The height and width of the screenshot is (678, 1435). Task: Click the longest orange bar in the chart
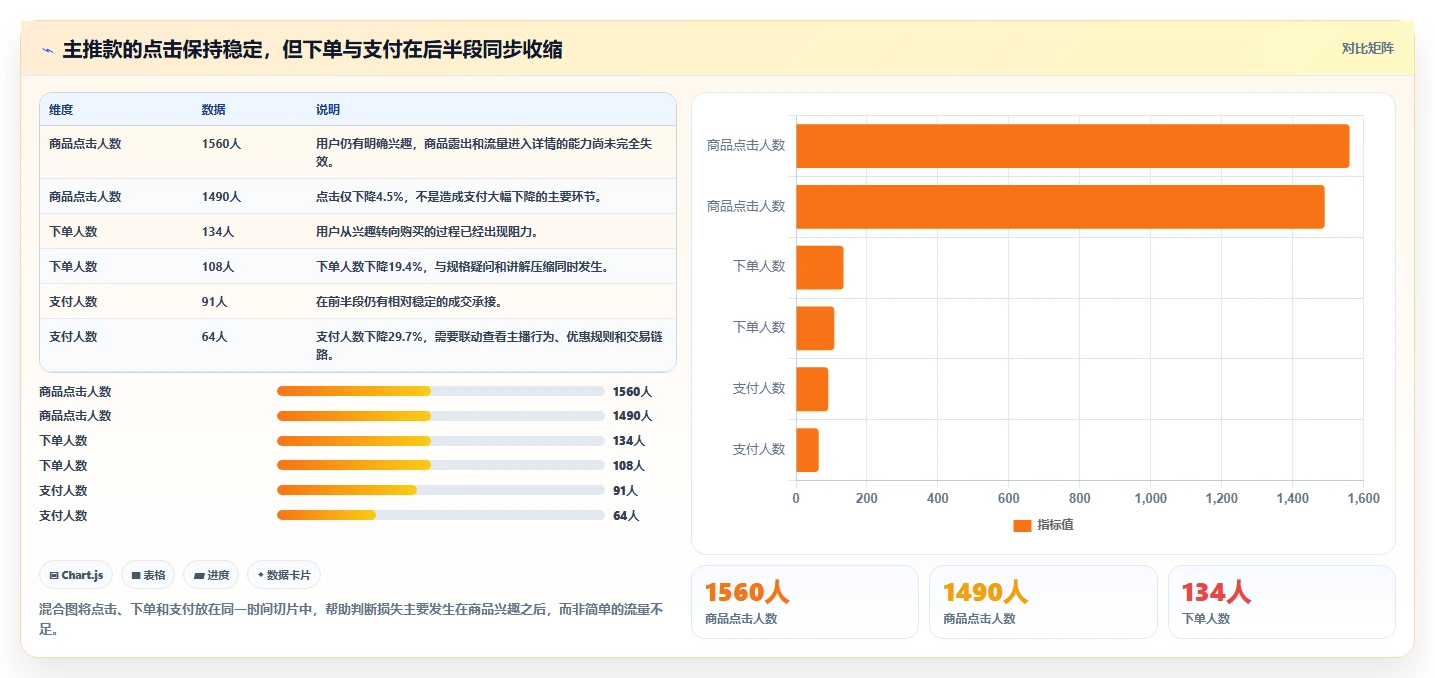(1072, 146)
